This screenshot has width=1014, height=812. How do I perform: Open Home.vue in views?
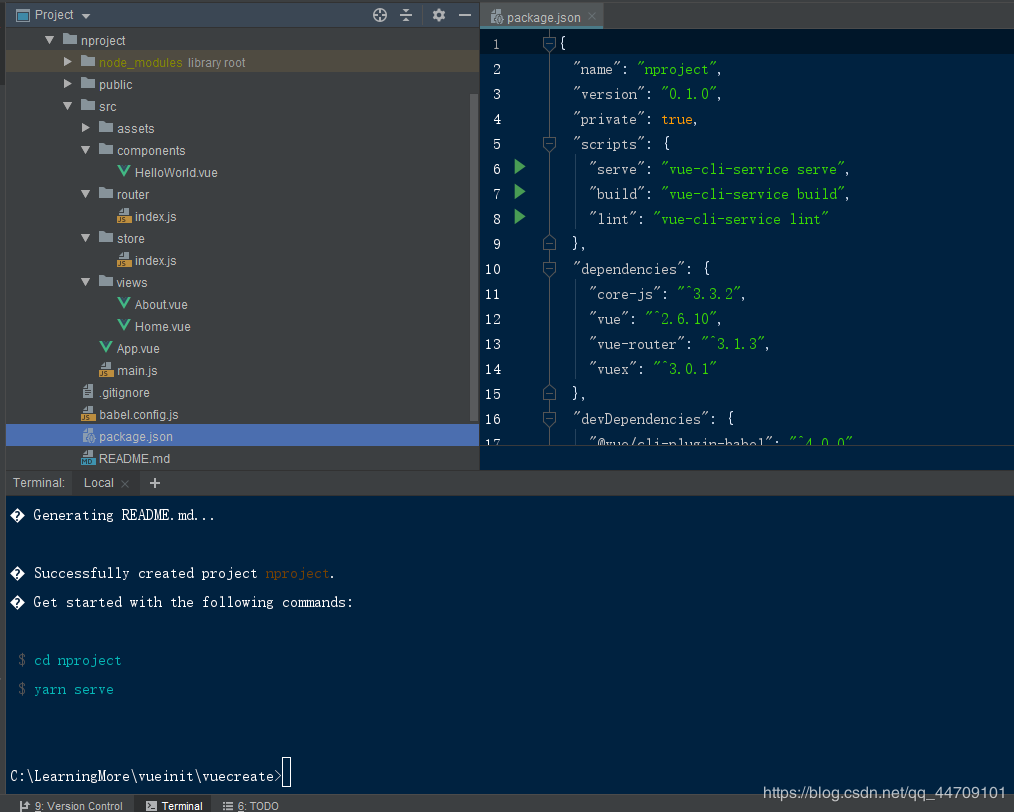click(155, 326)
